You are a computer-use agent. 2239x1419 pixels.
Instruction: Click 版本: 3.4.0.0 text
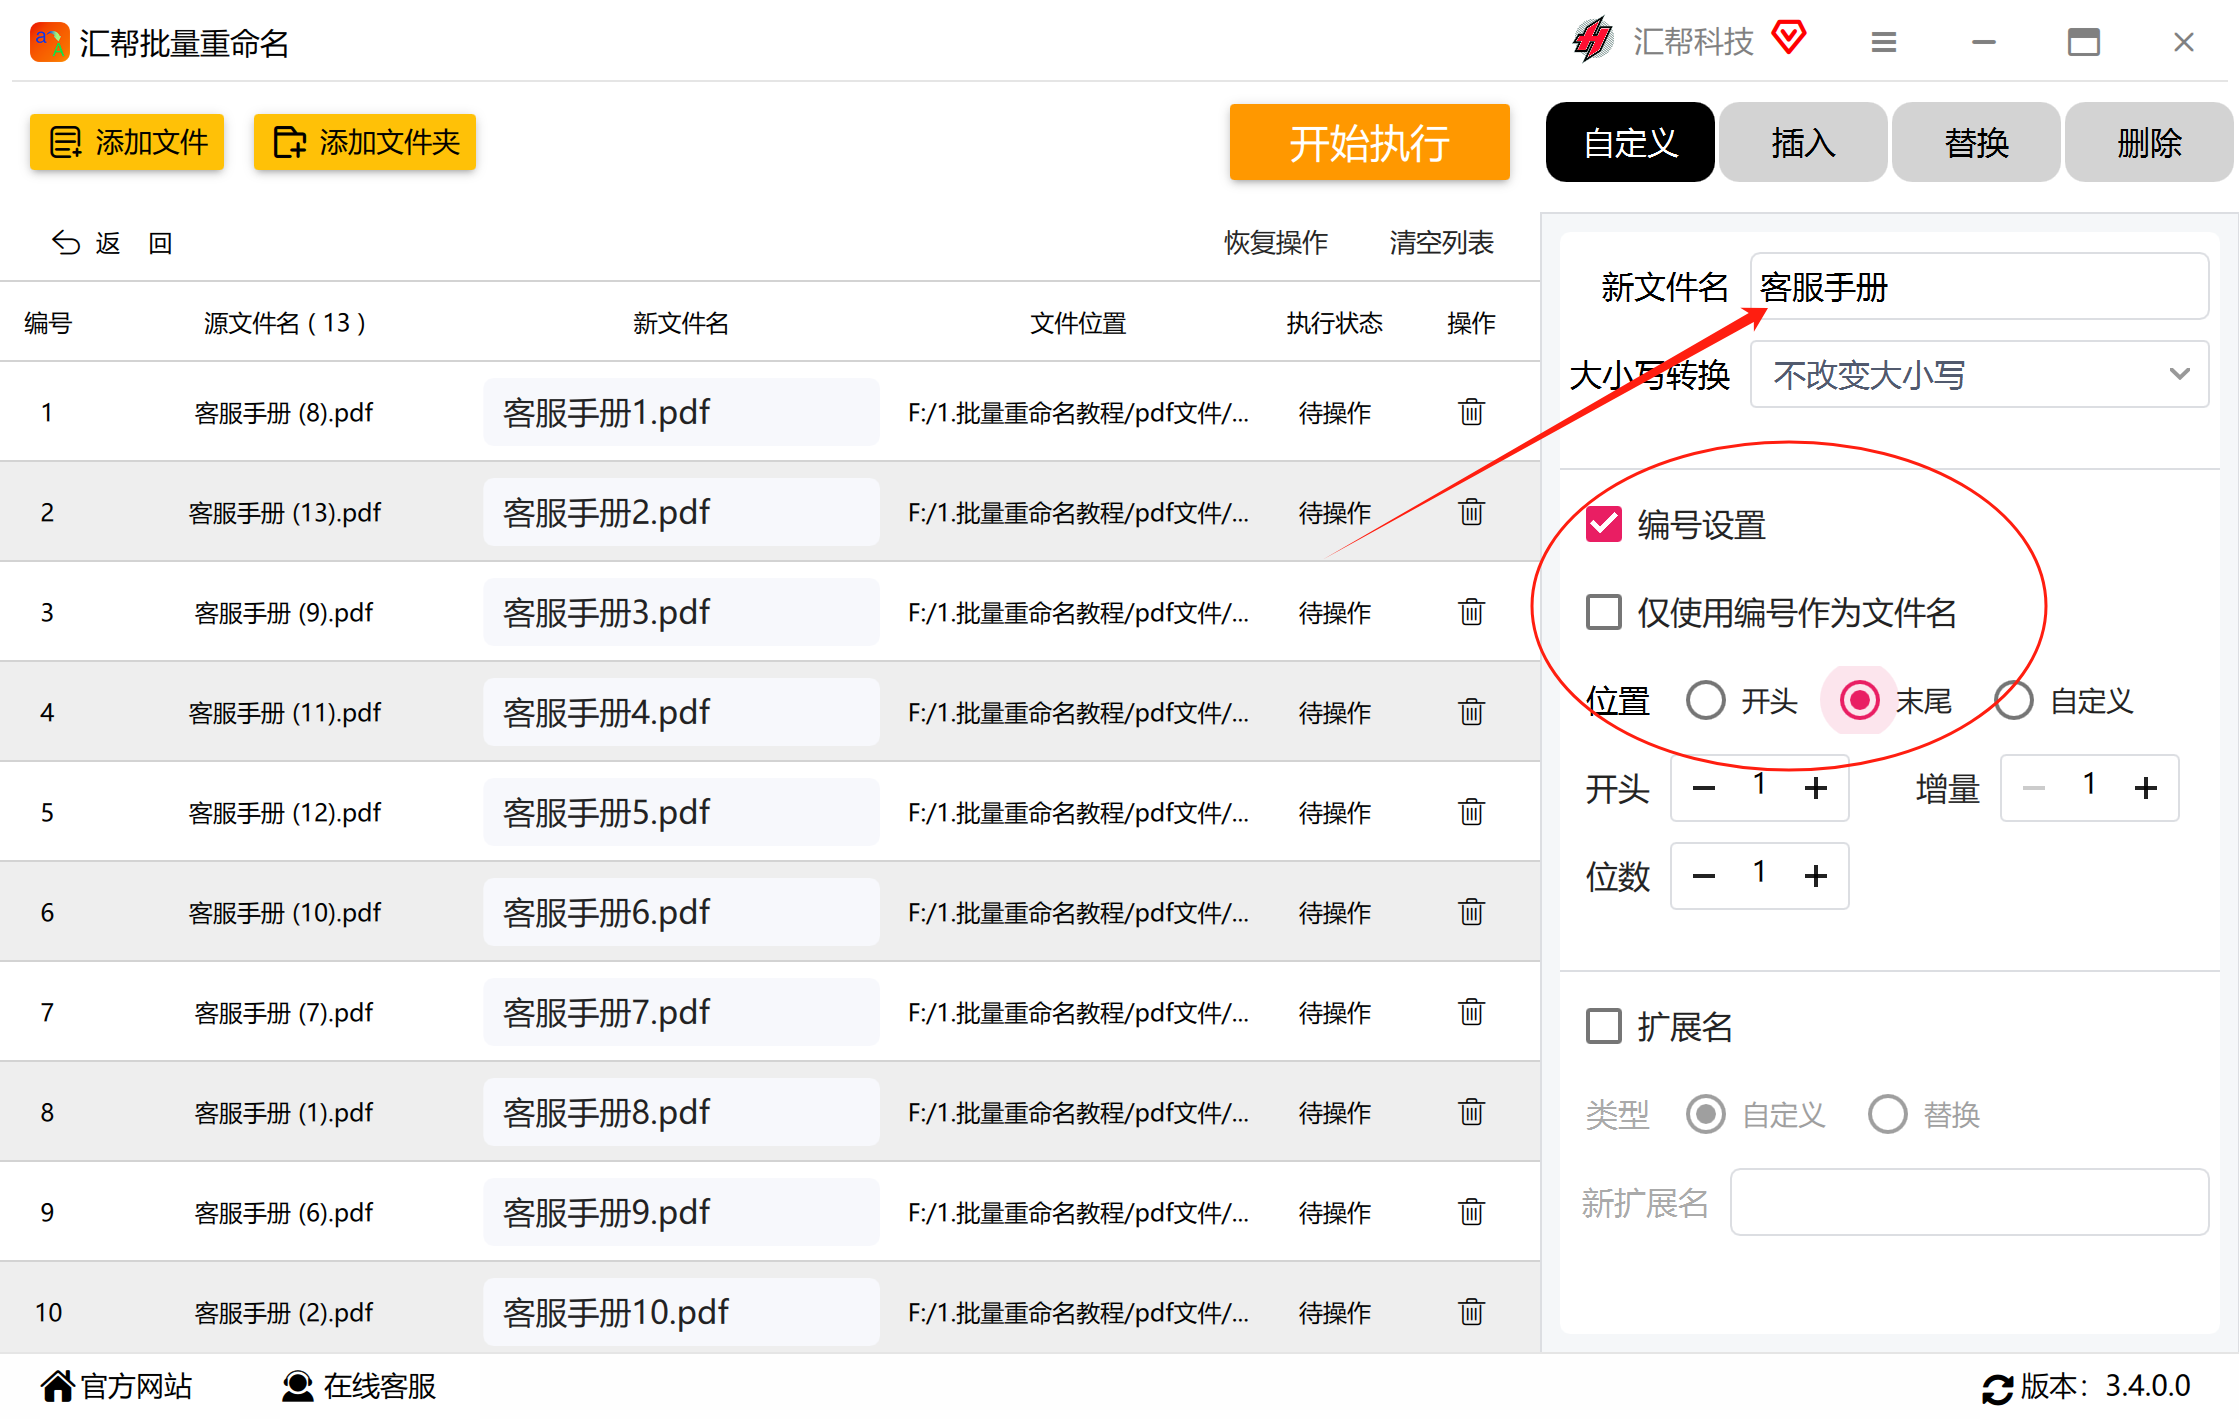click(x=2105, y=1386)
